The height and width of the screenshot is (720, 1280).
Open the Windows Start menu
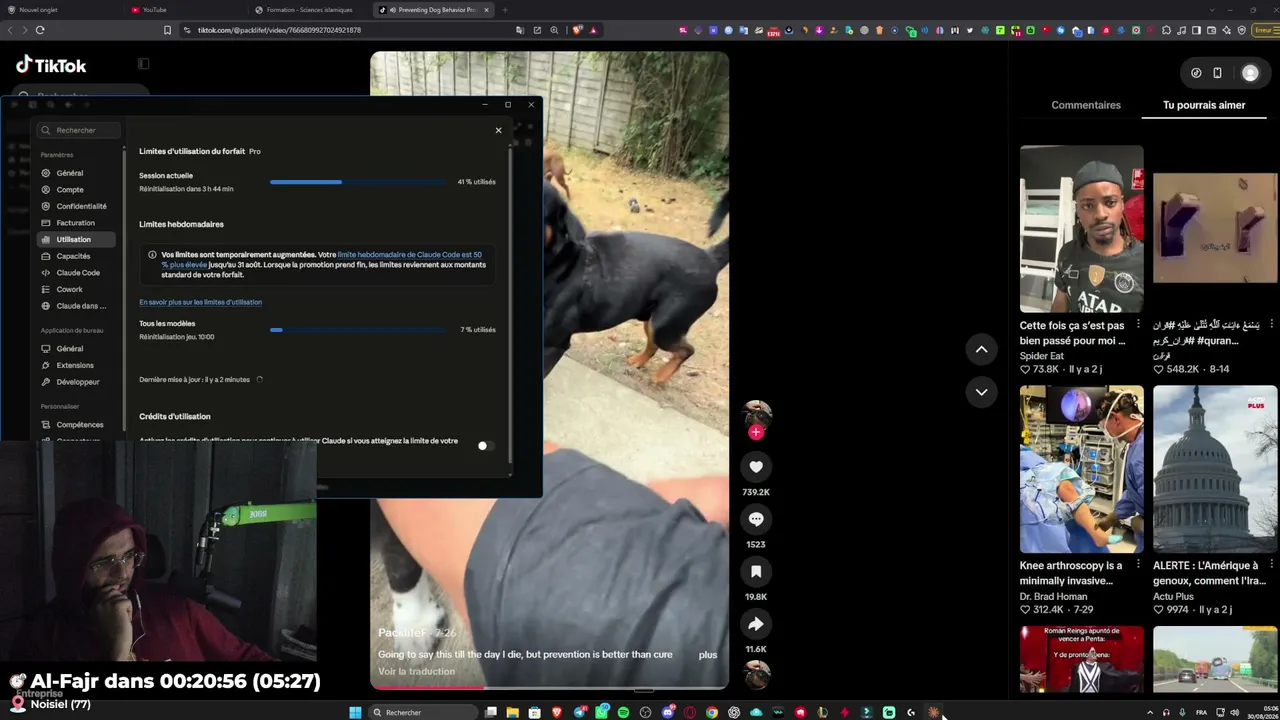tap(355, 712)
